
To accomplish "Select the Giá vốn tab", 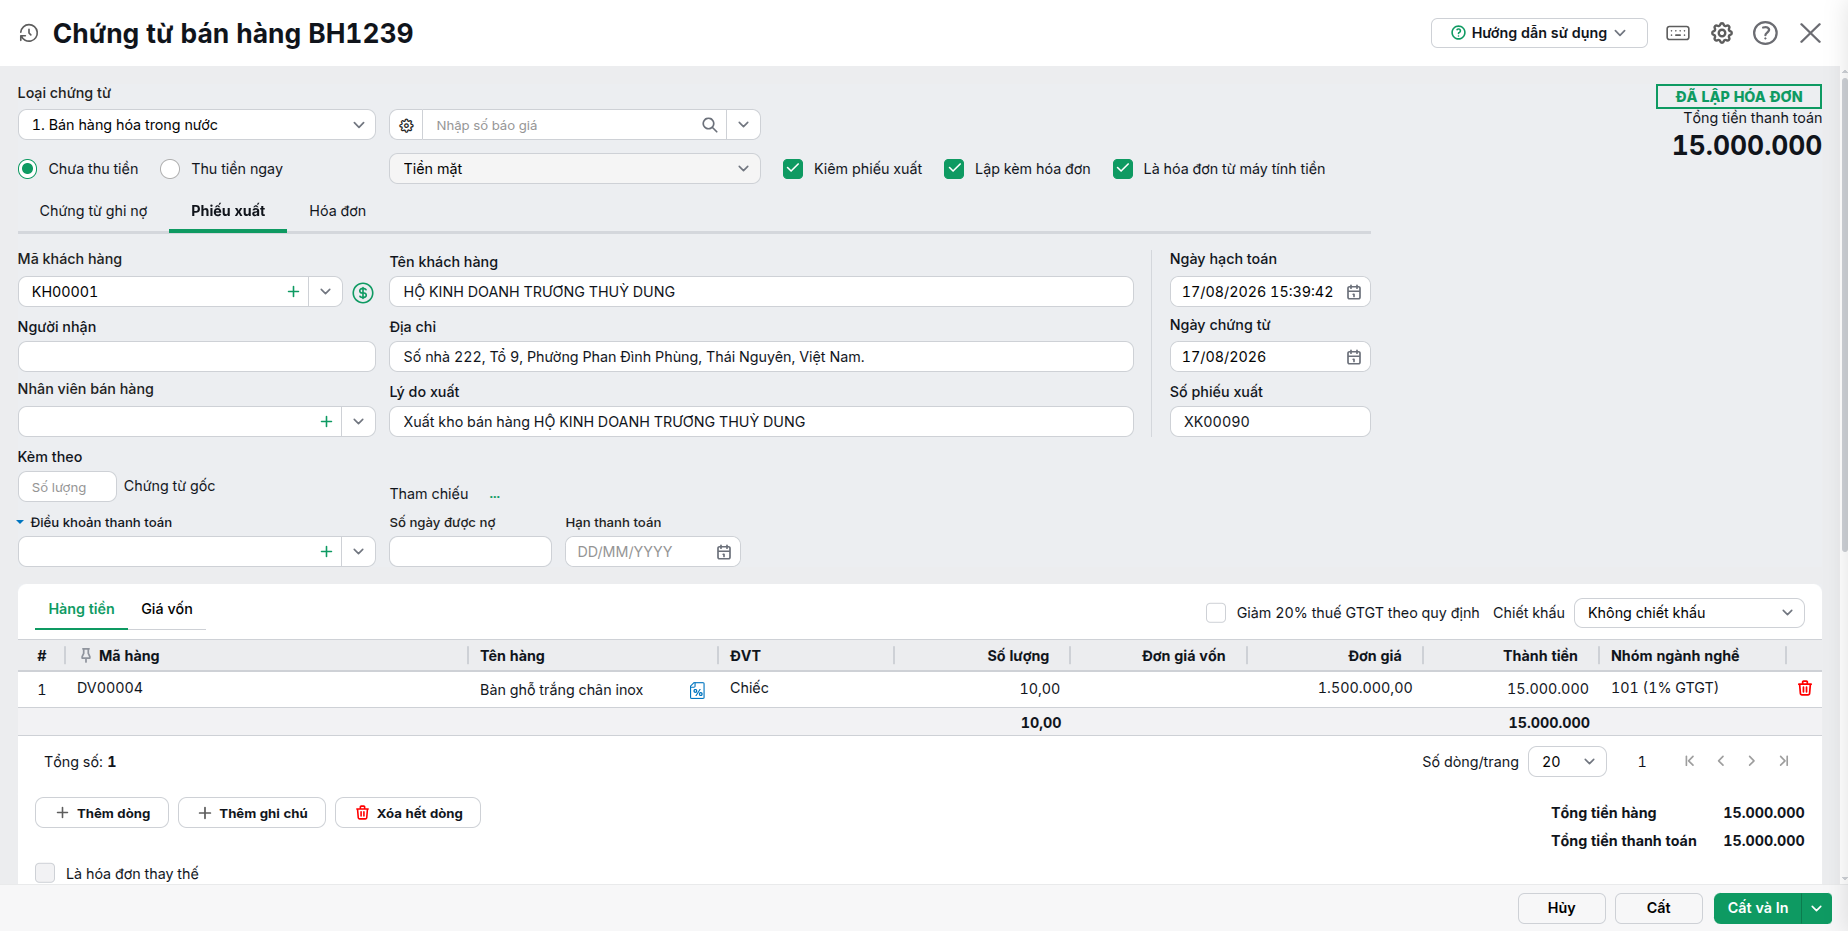I will (x=167, y=609).
